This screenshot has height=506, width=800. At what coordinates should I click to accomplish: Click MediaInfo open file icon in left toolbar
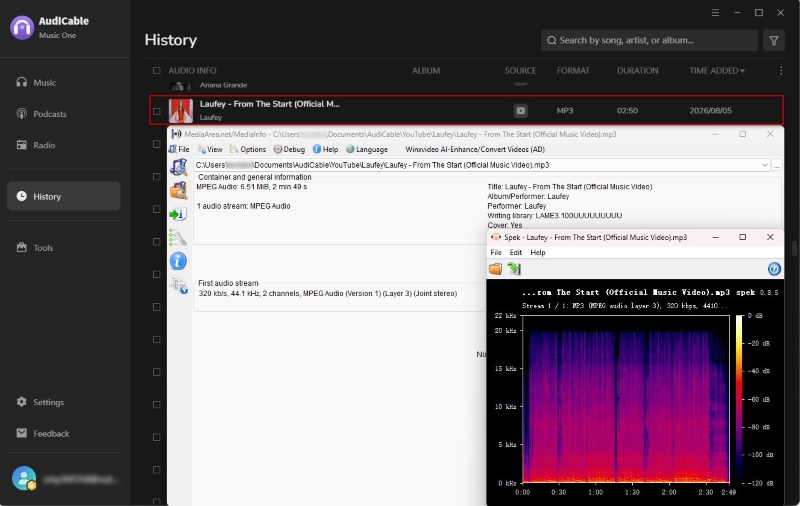click(179, 166)
